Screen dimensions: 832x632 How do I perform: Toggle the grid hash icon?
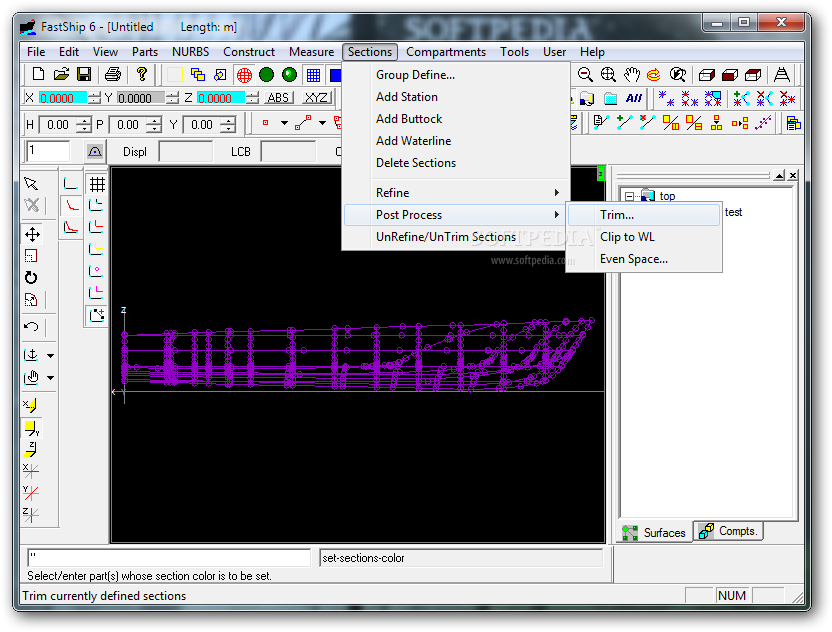pos(97,184)
